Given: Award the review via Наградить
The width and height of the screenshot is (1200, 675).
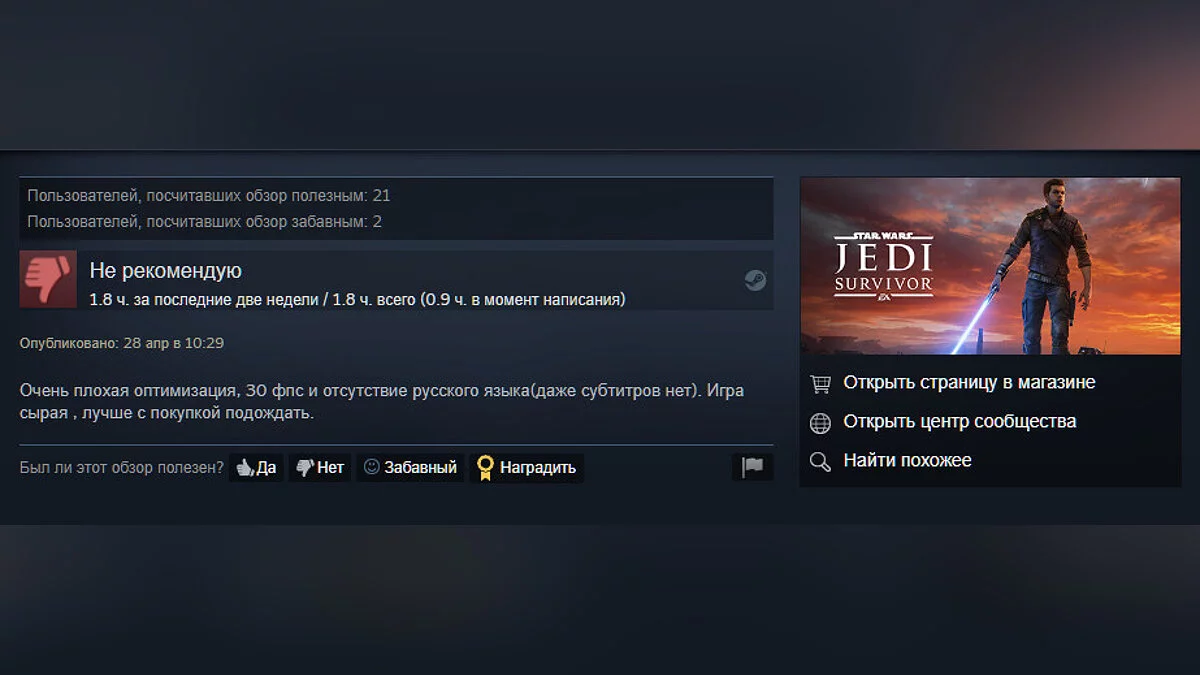Looking at the screenshot, I should pyautogui.click(x=526, y=467).
